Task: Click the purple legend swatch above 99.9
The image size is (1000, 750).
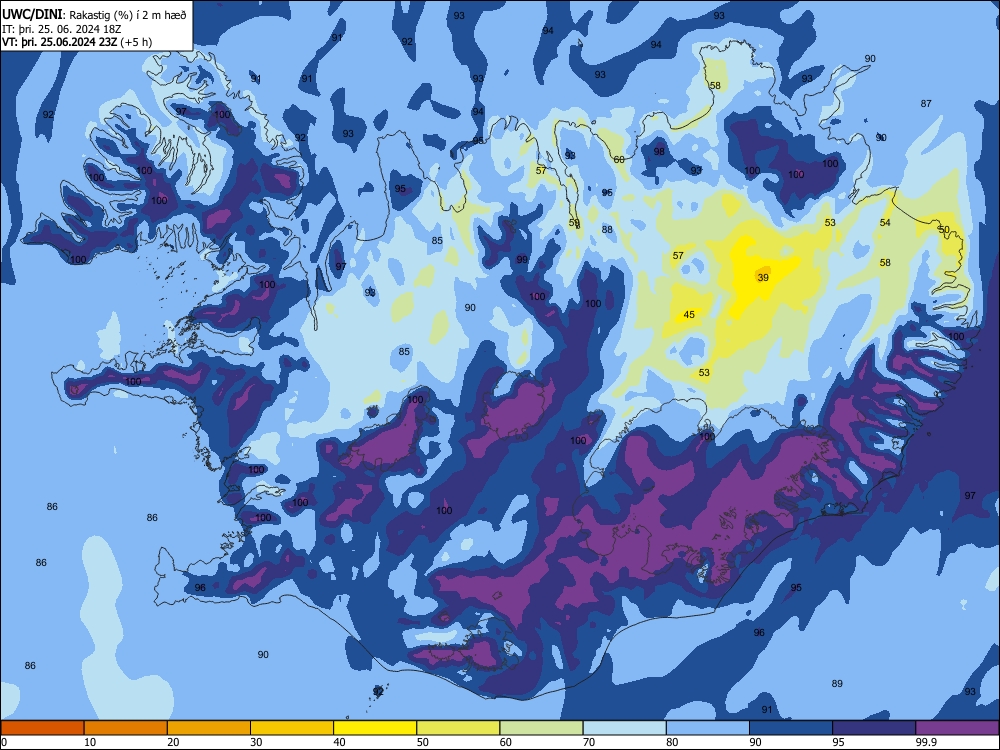Action: tap(957, 728)
